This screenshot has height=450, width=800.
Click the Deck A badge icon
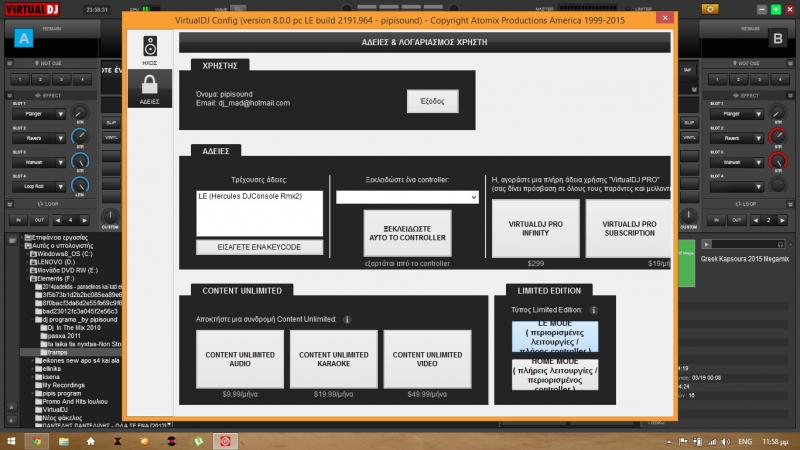pyautogui.click(x=24, y=38)
